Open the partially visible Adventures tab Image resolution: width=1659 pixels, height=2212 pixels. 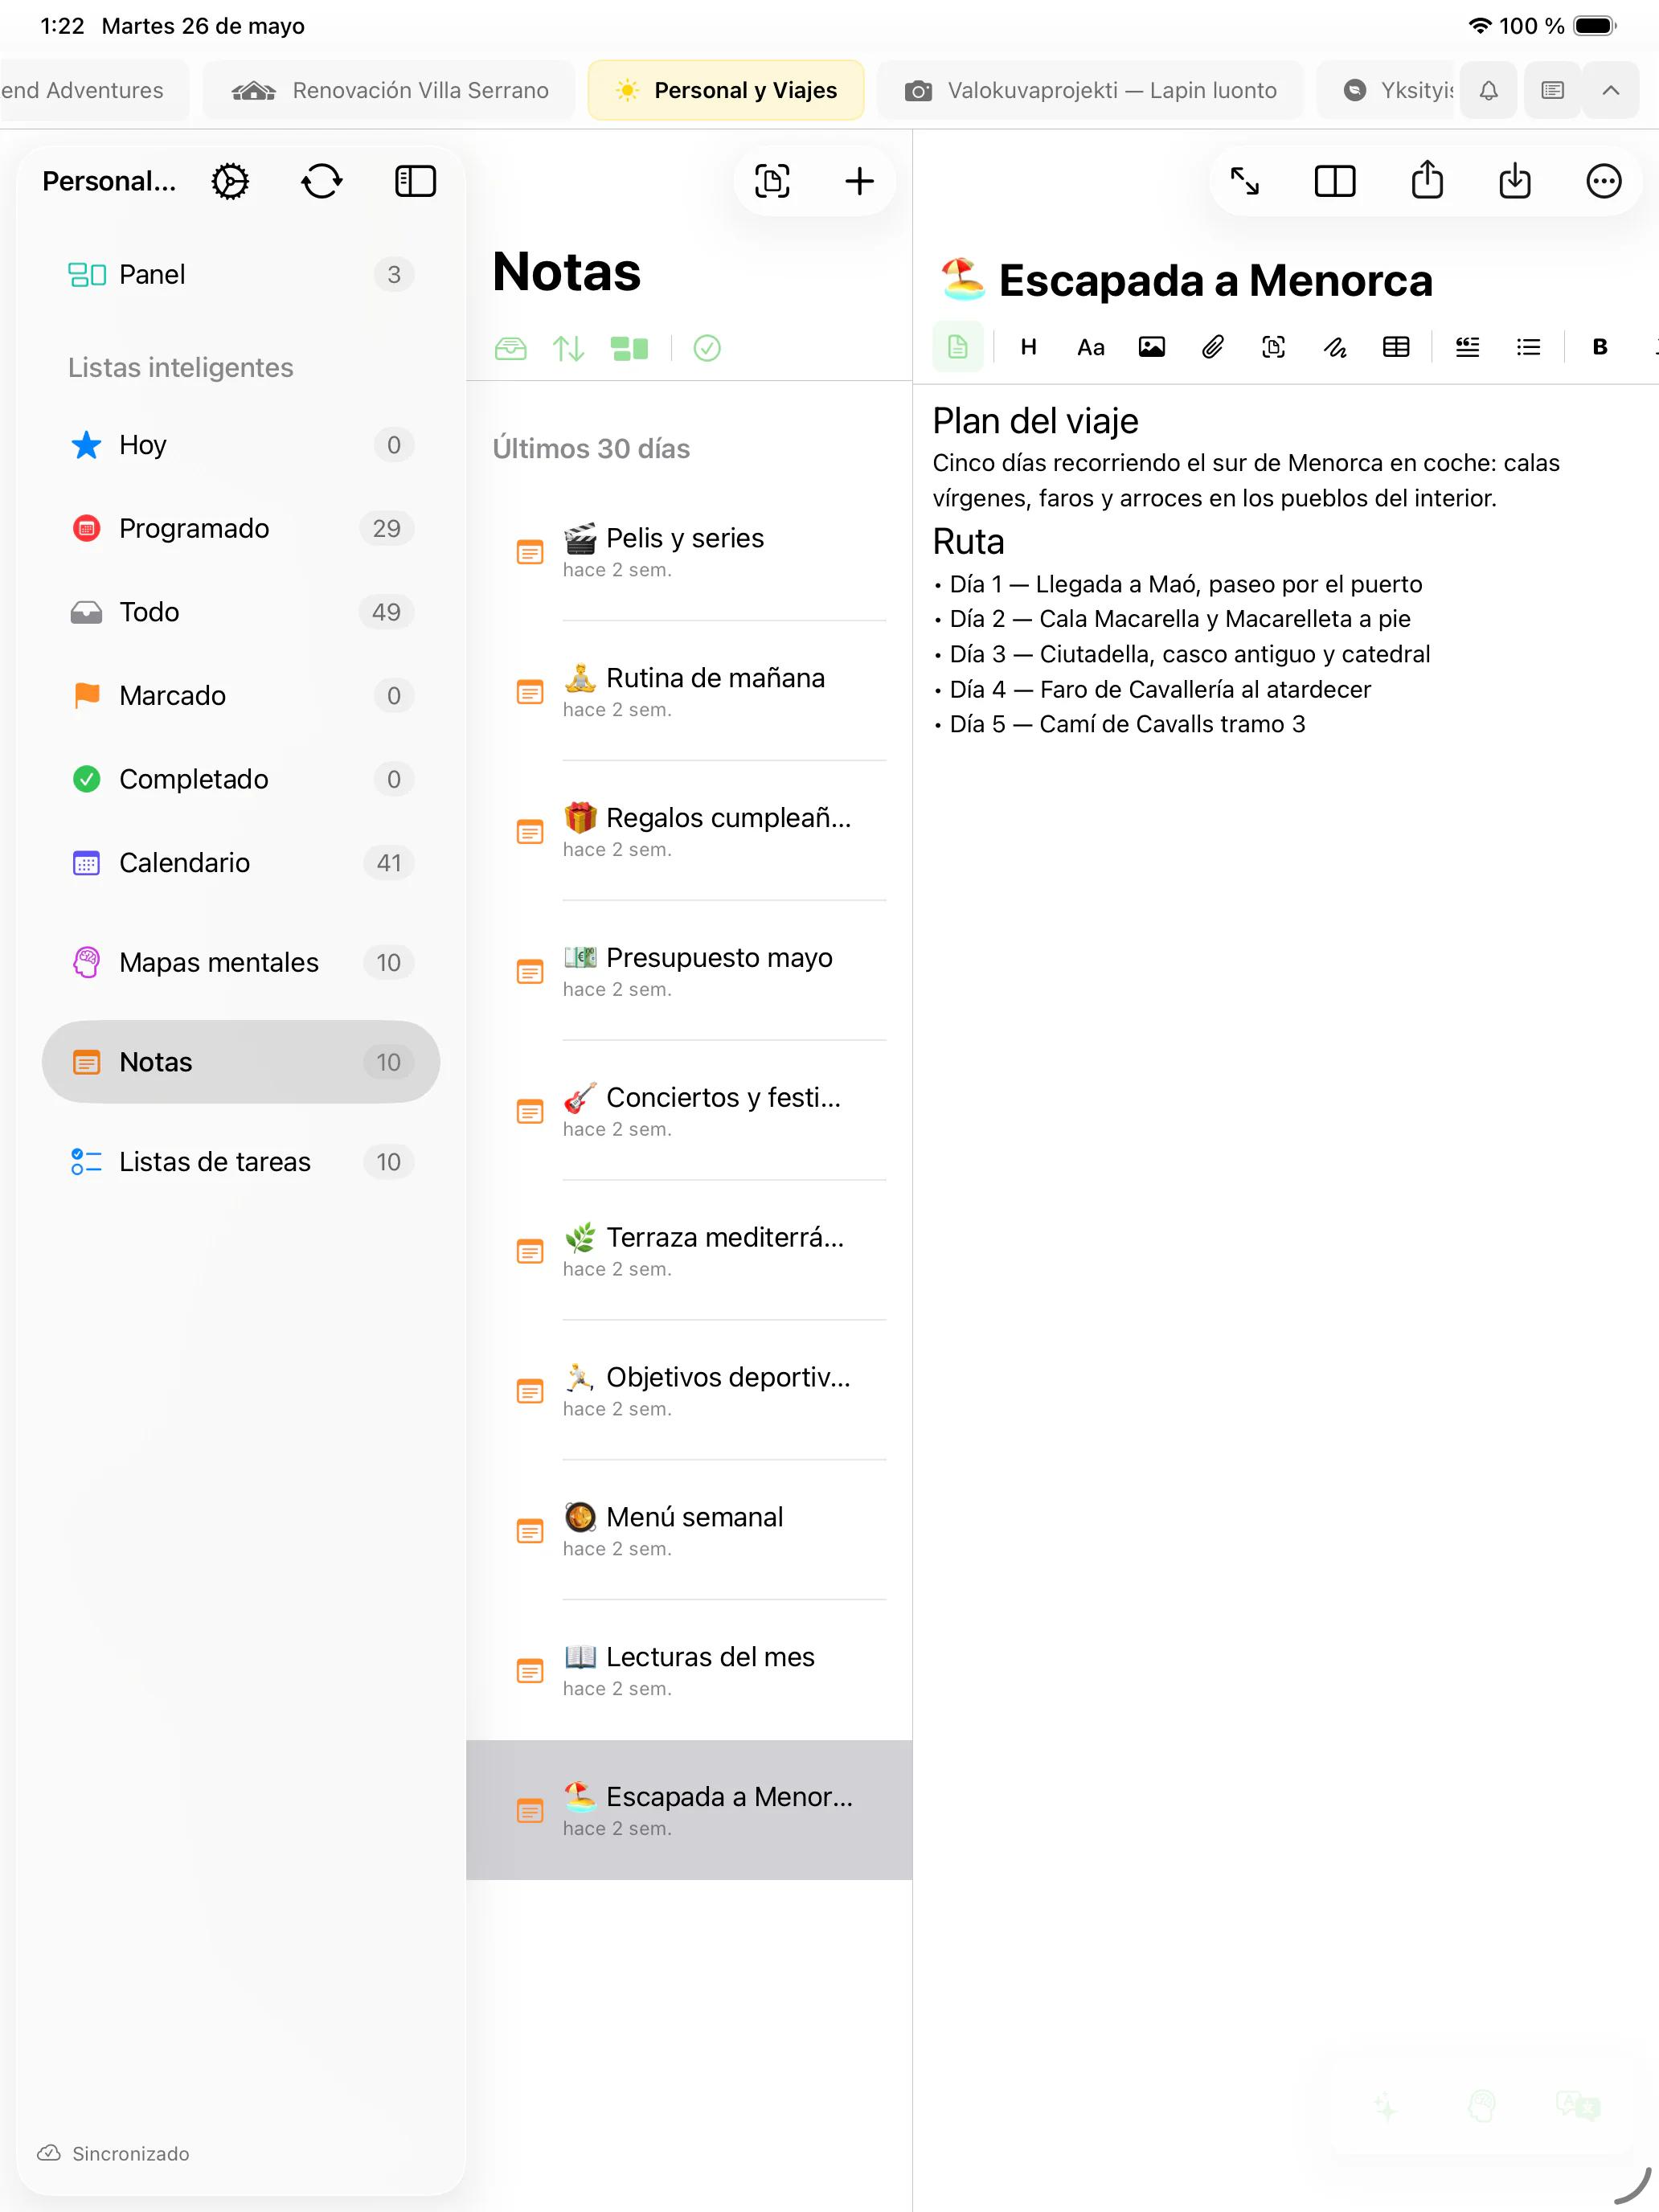93,90
